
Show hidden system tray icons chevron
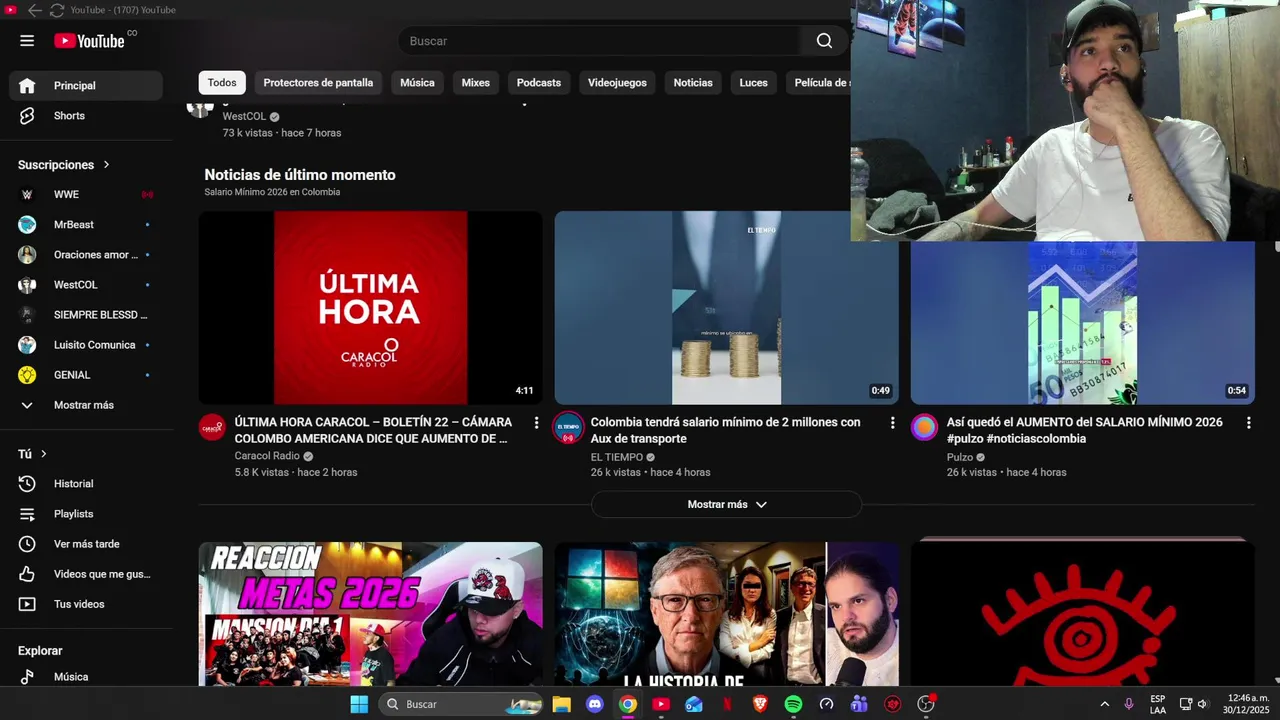(1104, 704)
